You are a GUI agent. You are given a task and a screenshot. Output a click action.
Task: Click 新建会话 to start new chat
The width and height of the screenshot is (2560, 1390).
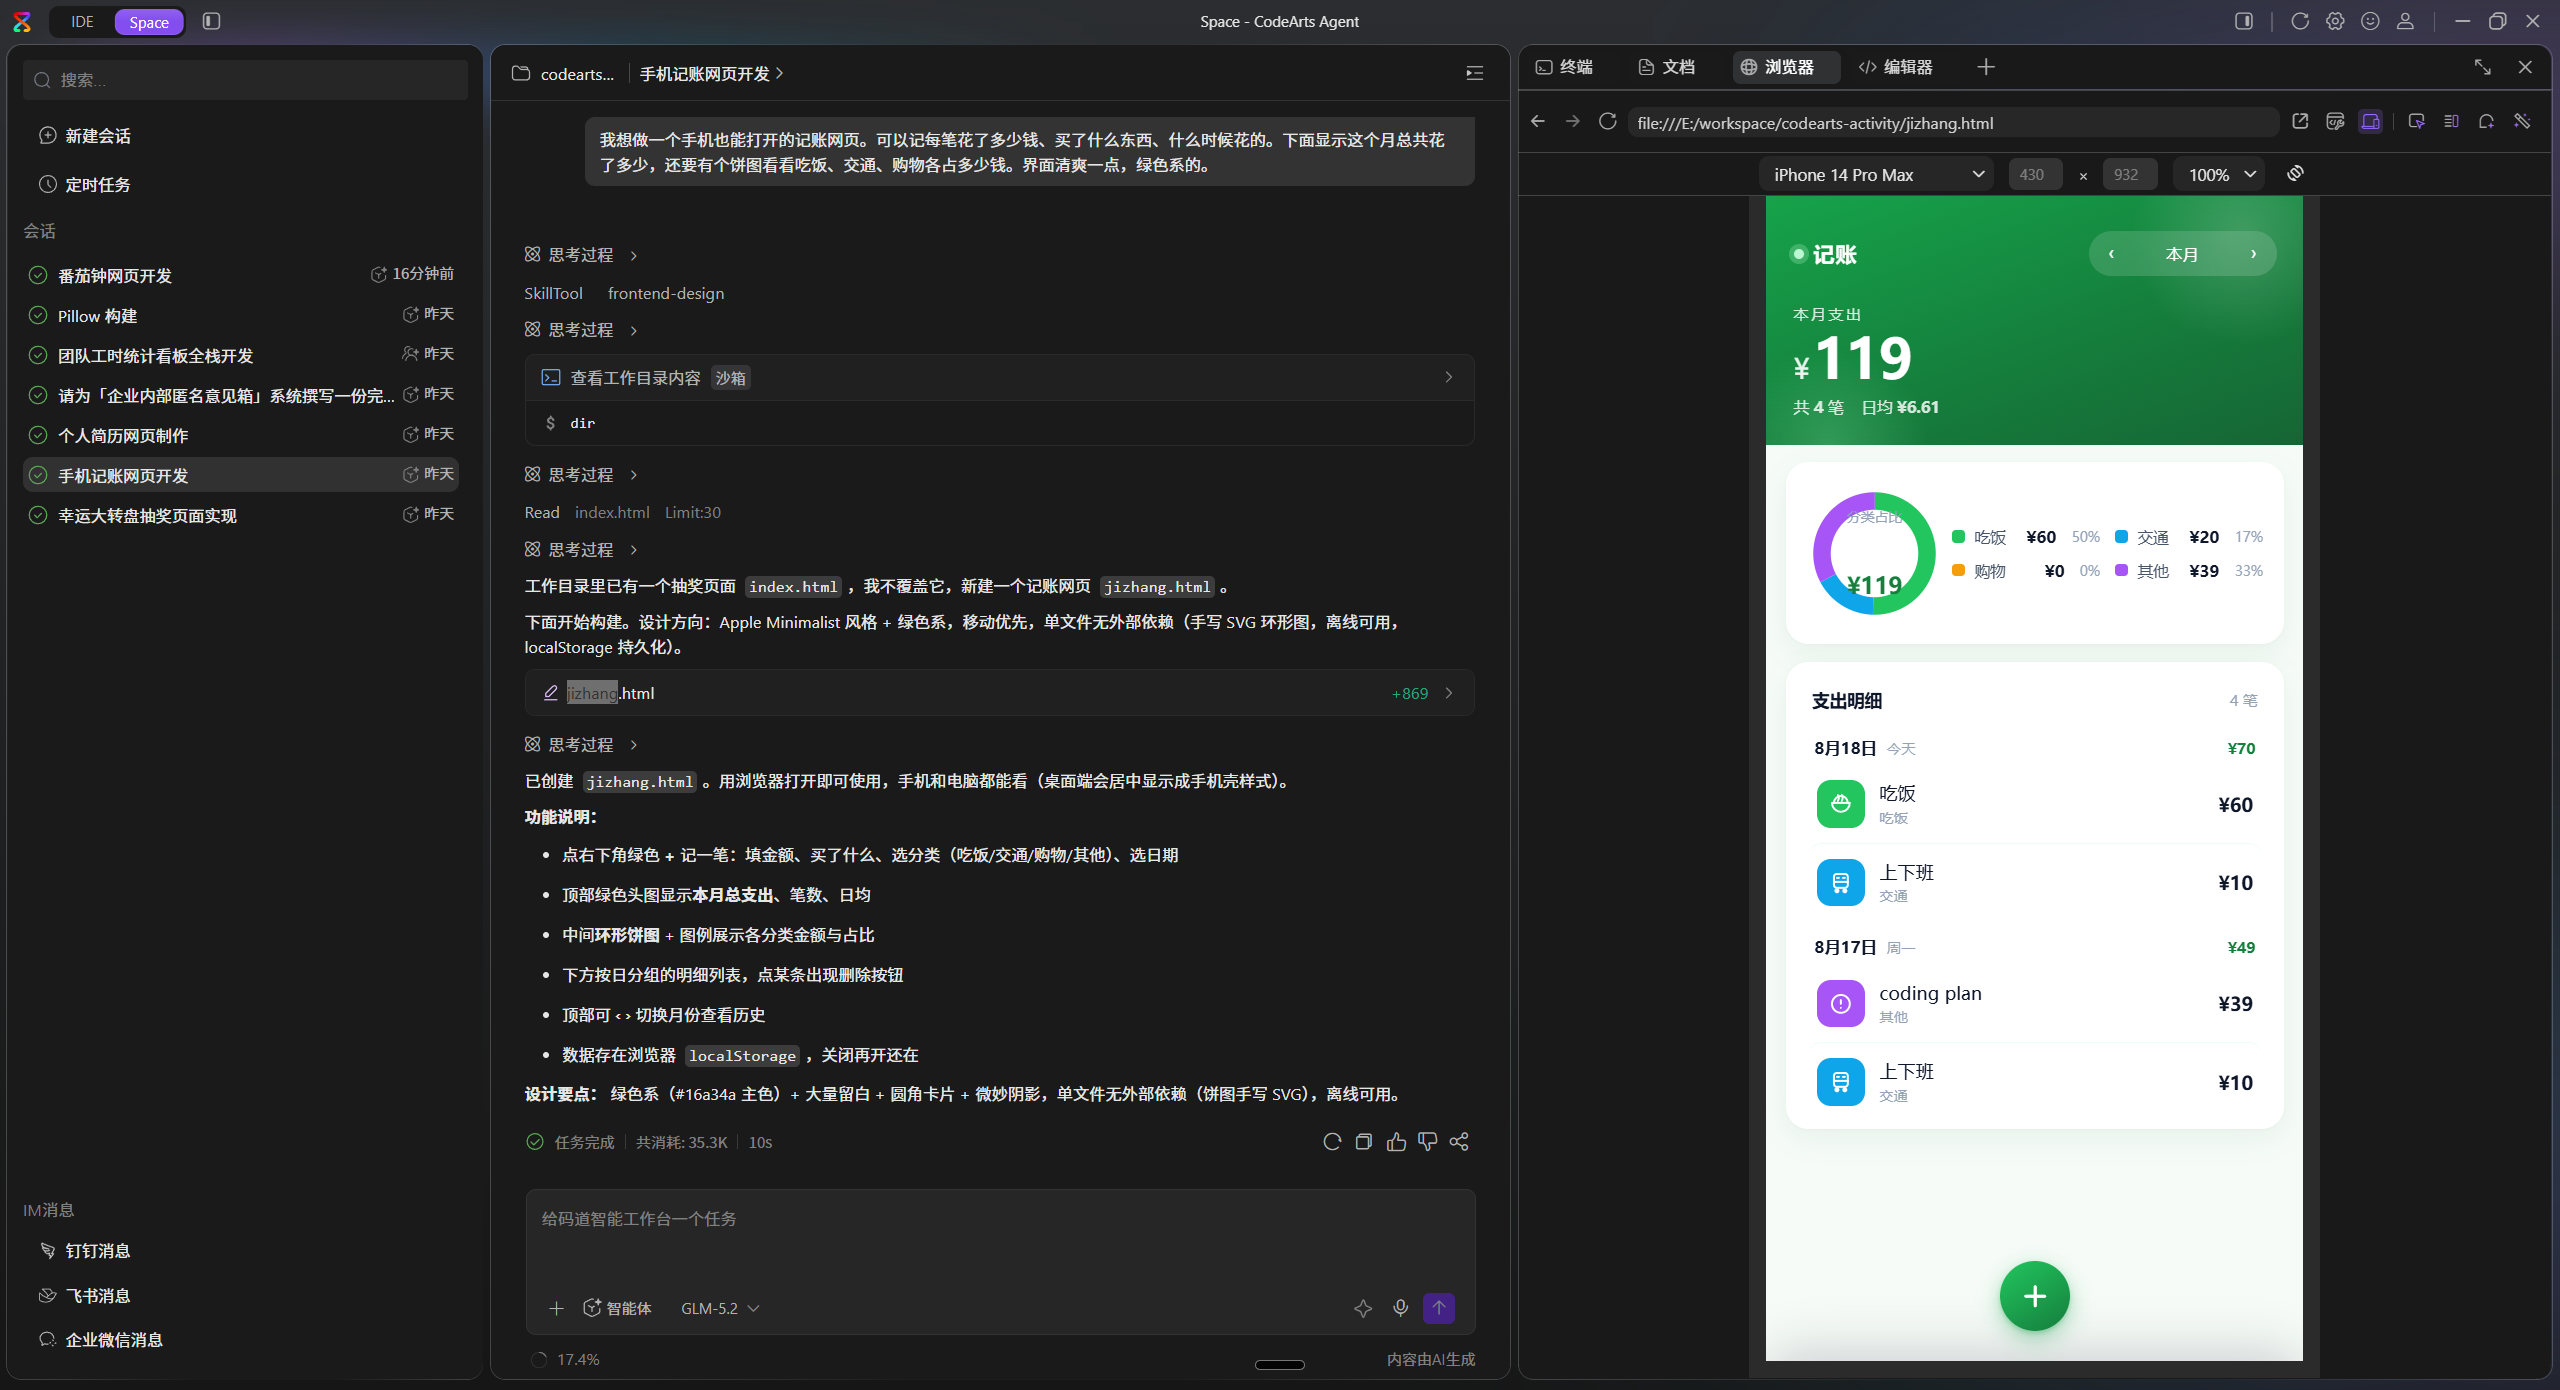click(85, 135)
